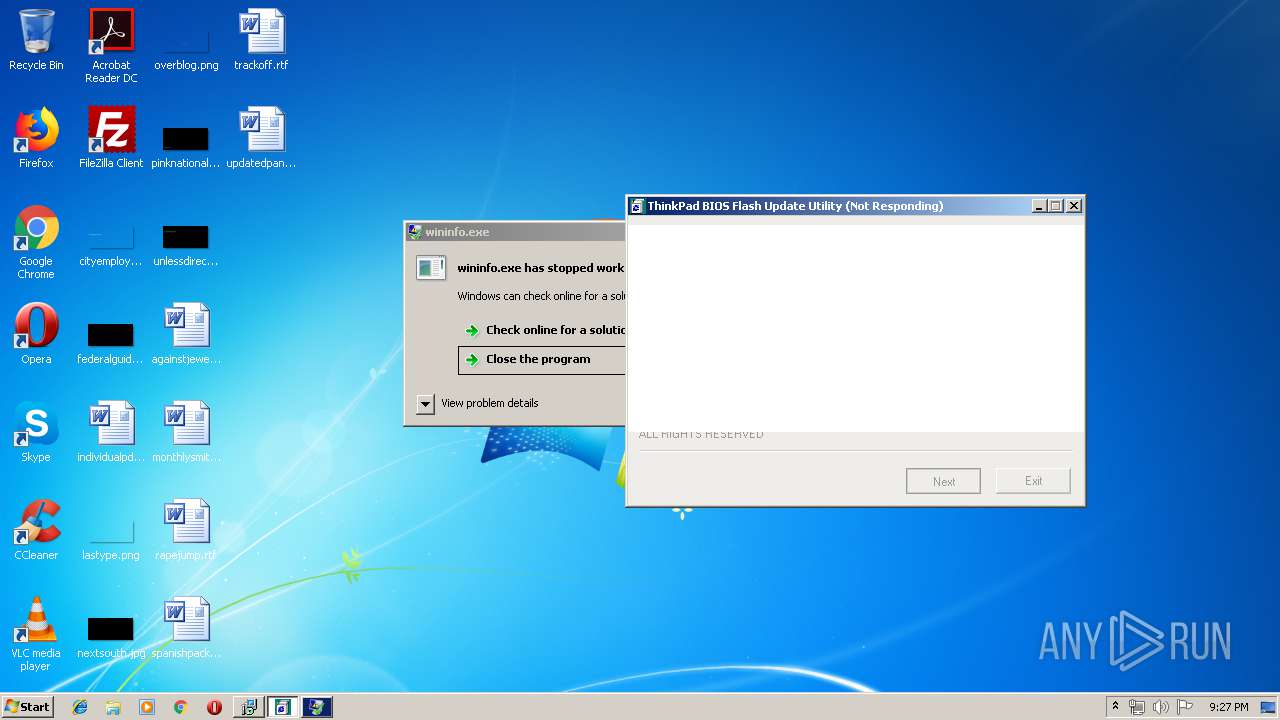The image size is (1280, 720).
Task: Click the wininfo.exe dialog title bar
Action: tap(515, 232)
